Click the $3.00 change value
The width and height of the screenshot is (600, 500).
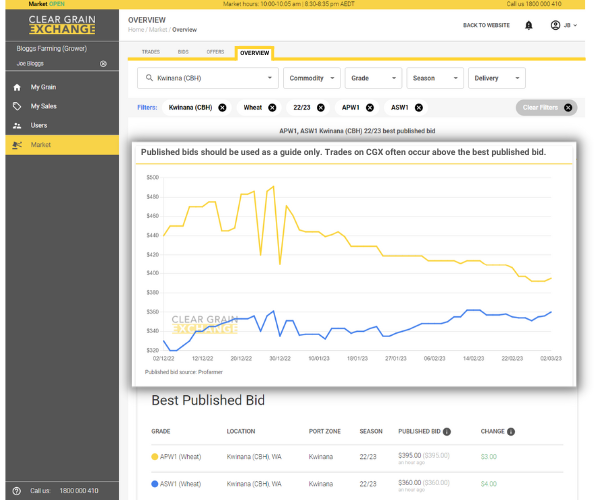point(489,457)
